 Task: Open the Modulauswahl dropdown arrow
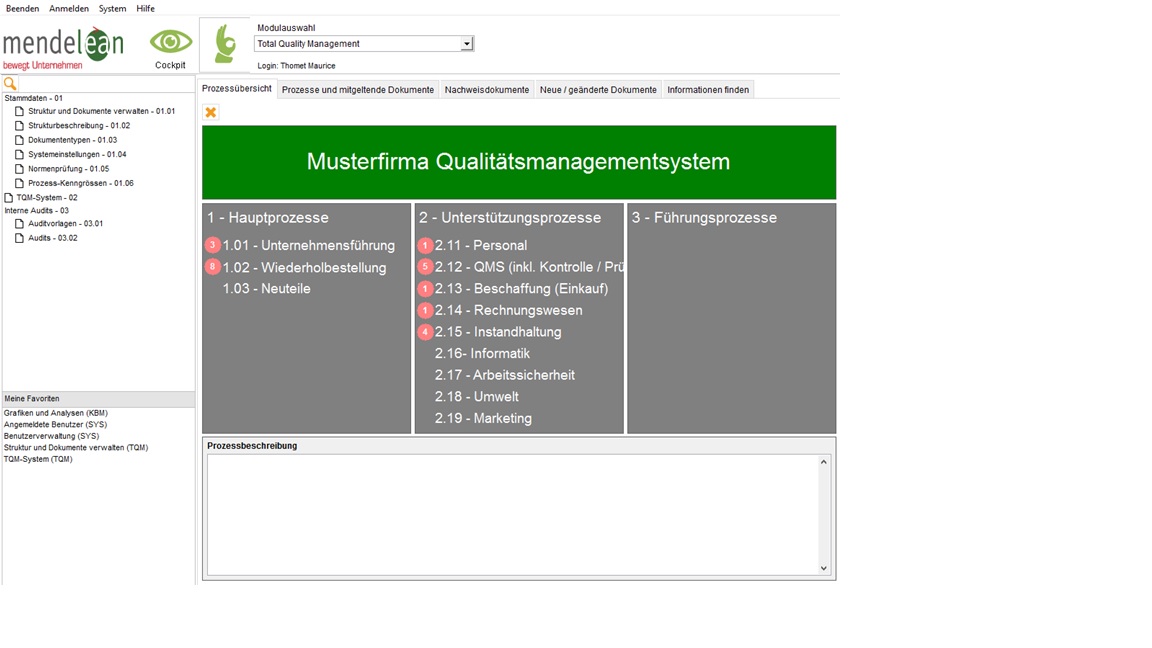[467, 44]
